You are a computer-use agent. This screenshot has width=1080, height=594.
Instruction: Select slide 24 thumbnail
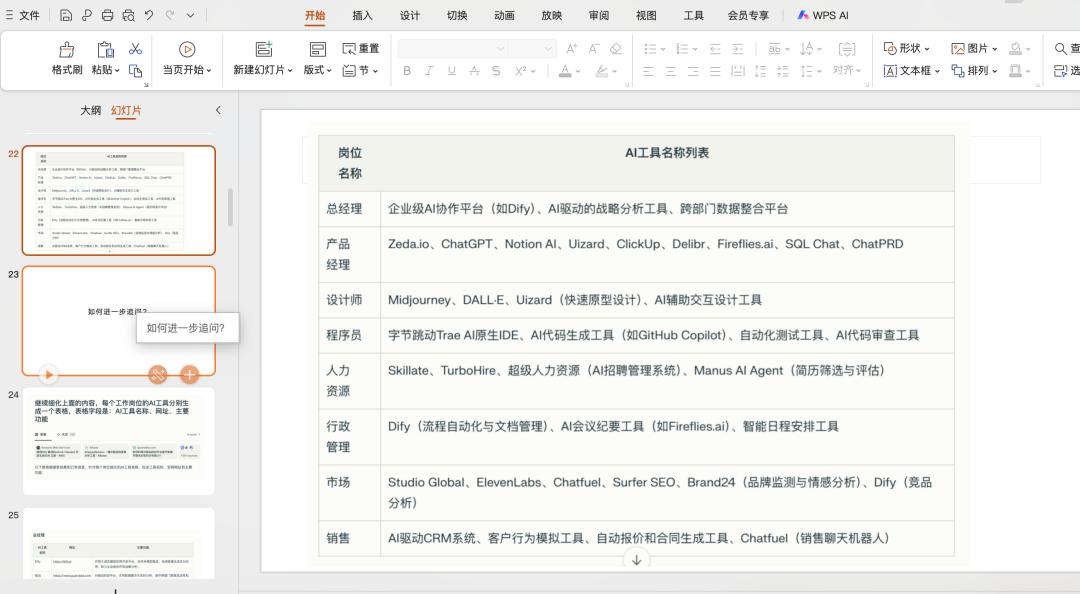pyautogui.click(x=118, y=441)
